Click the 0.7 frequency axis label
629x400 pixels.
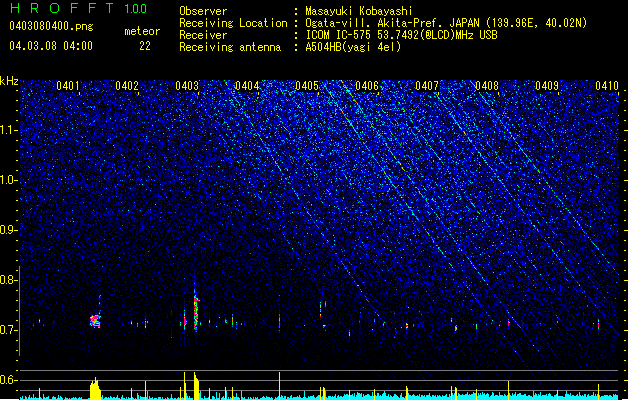click(x=8, y=330)
